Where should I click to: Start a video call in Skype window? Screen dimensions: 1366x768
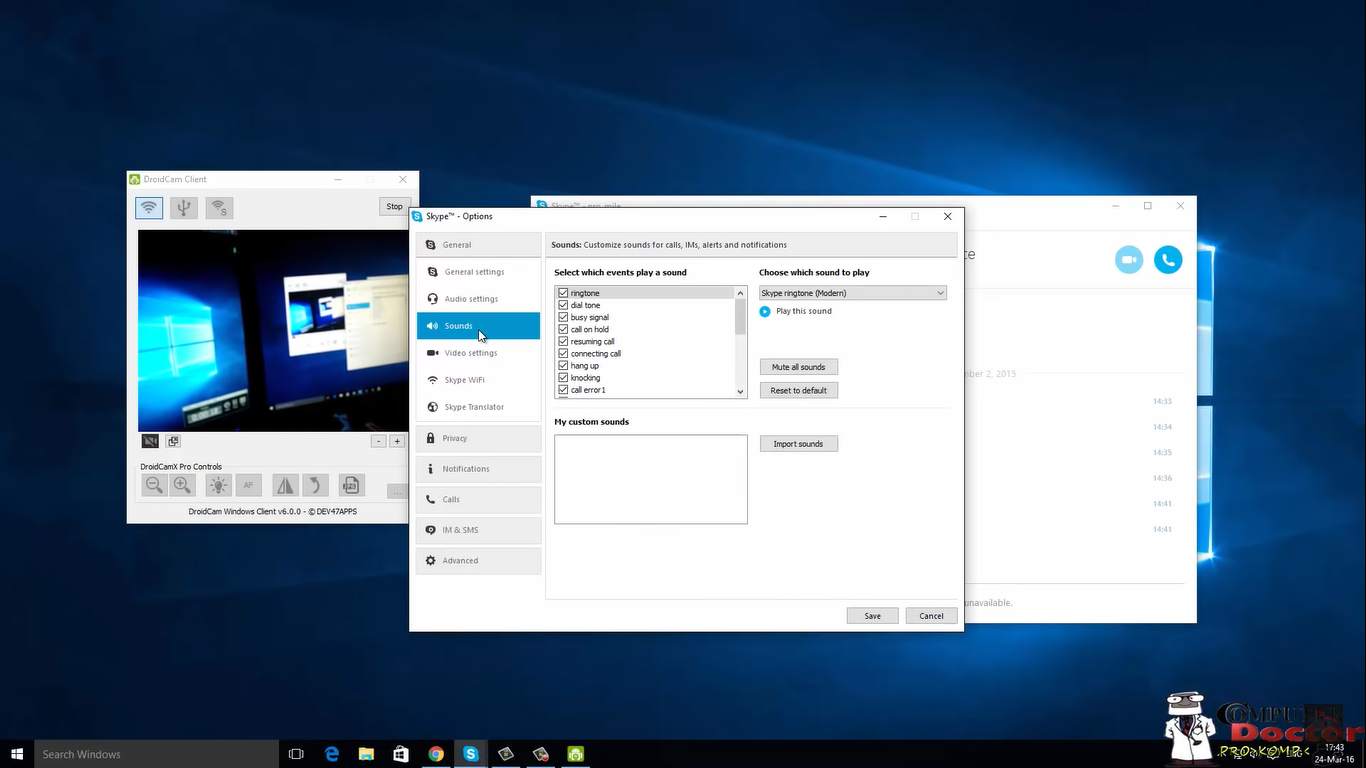[x=1129, y=259]
